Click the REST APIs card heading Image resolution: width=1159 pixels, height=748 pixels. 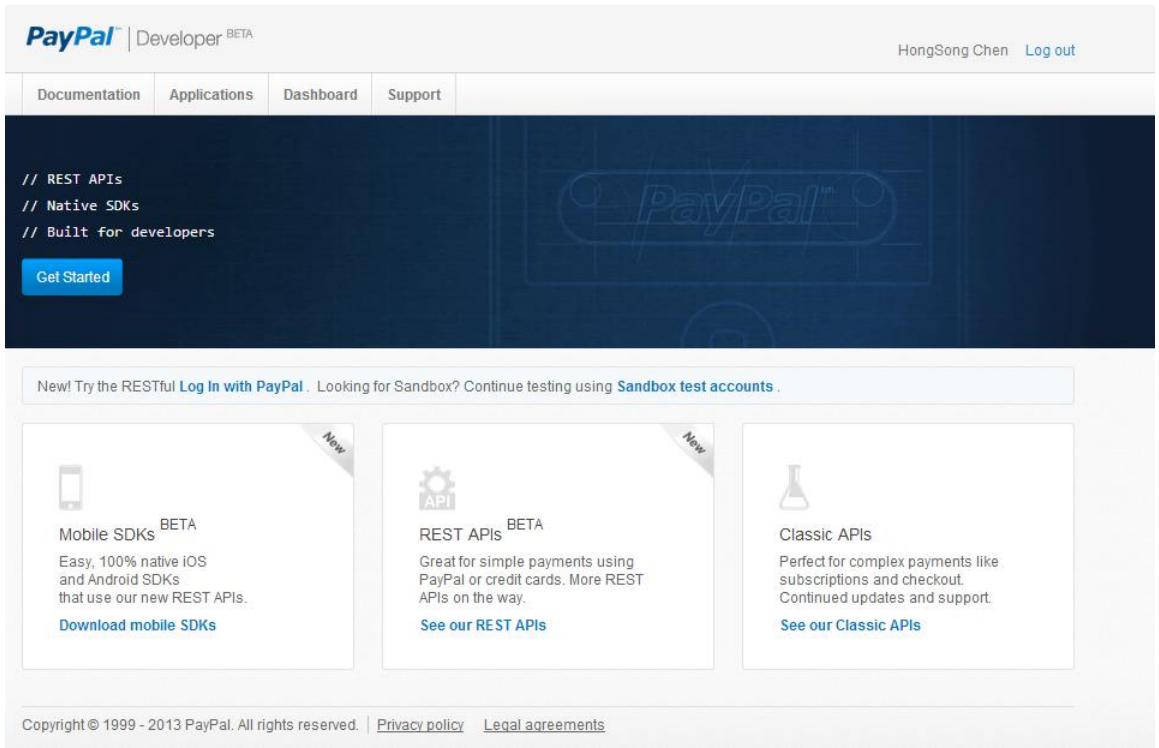pos(481,531)
